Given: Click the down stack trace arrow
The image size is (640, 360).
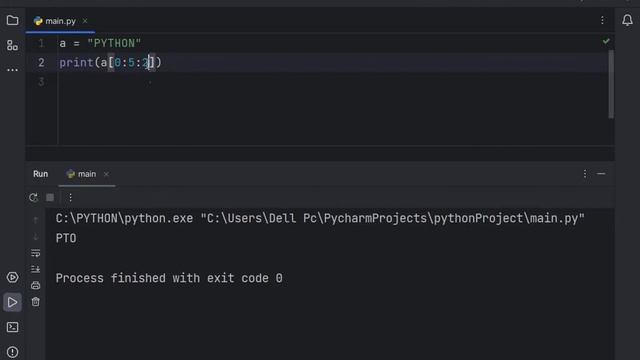Looking at the screenshot, I should point(36,237).
